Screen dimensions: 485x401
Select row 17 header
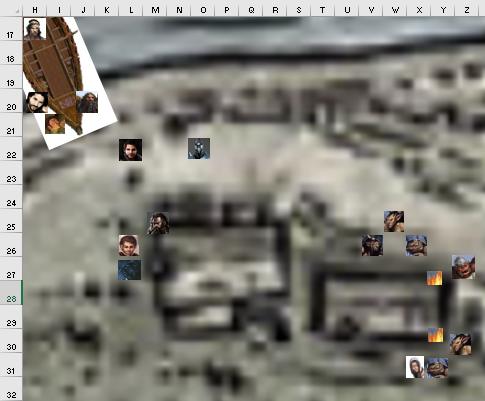click(11, 29)
